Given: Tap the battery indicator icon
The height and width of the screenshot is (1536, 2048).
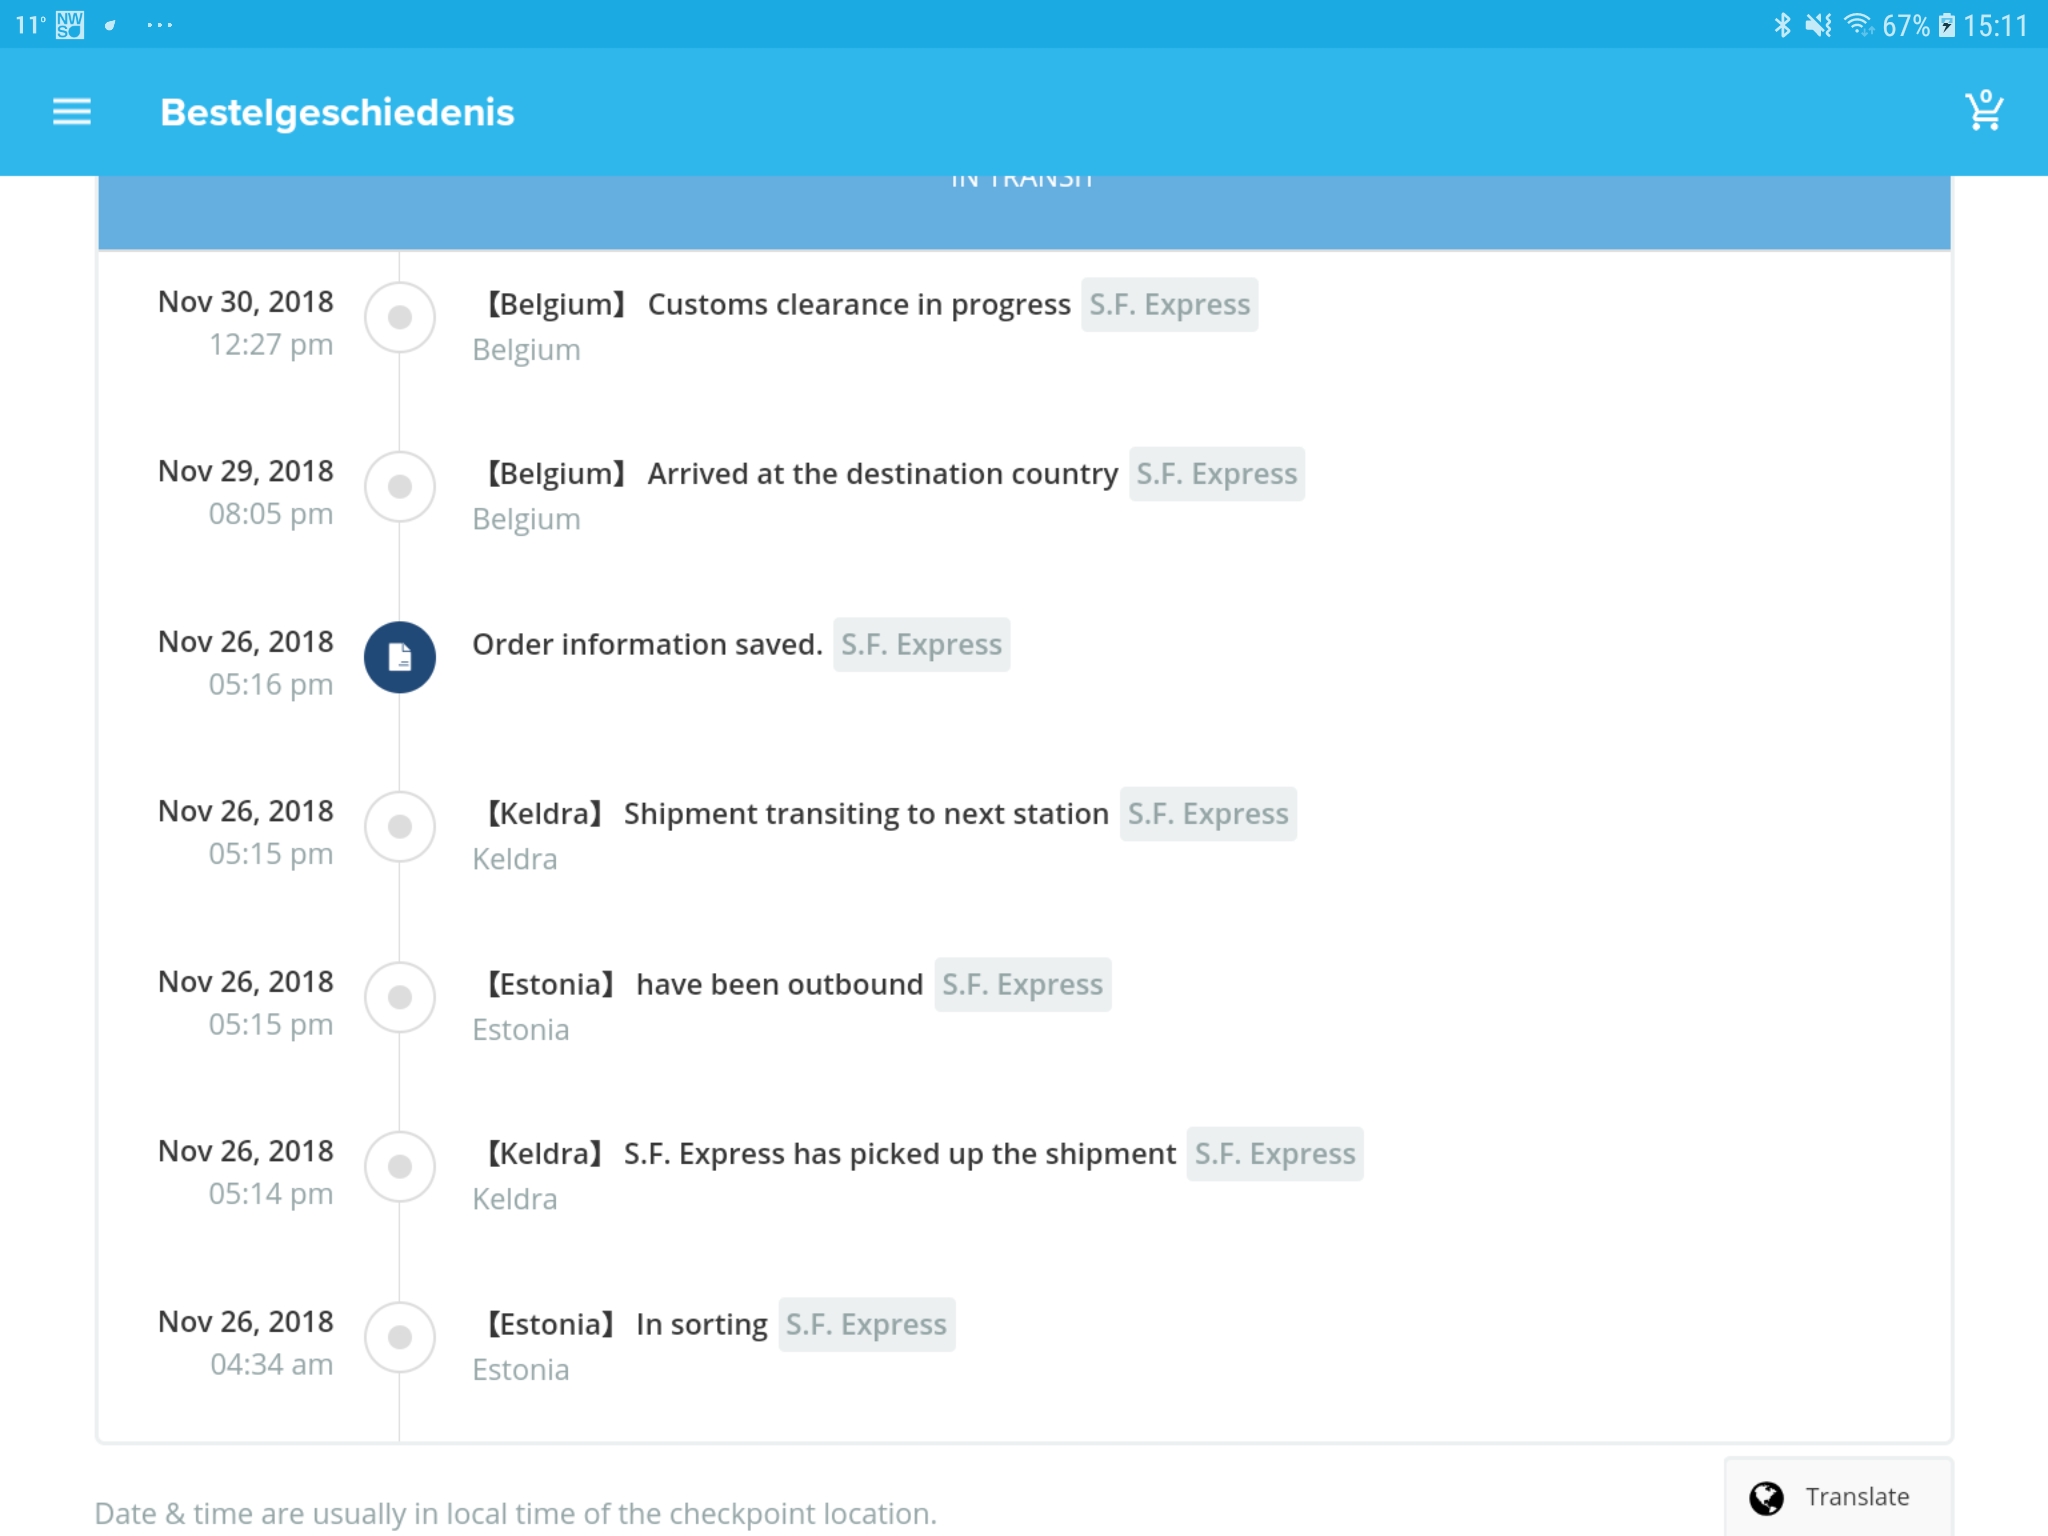Looking at the screenshot, I should pyautogui.click(x=1946, y=25).
